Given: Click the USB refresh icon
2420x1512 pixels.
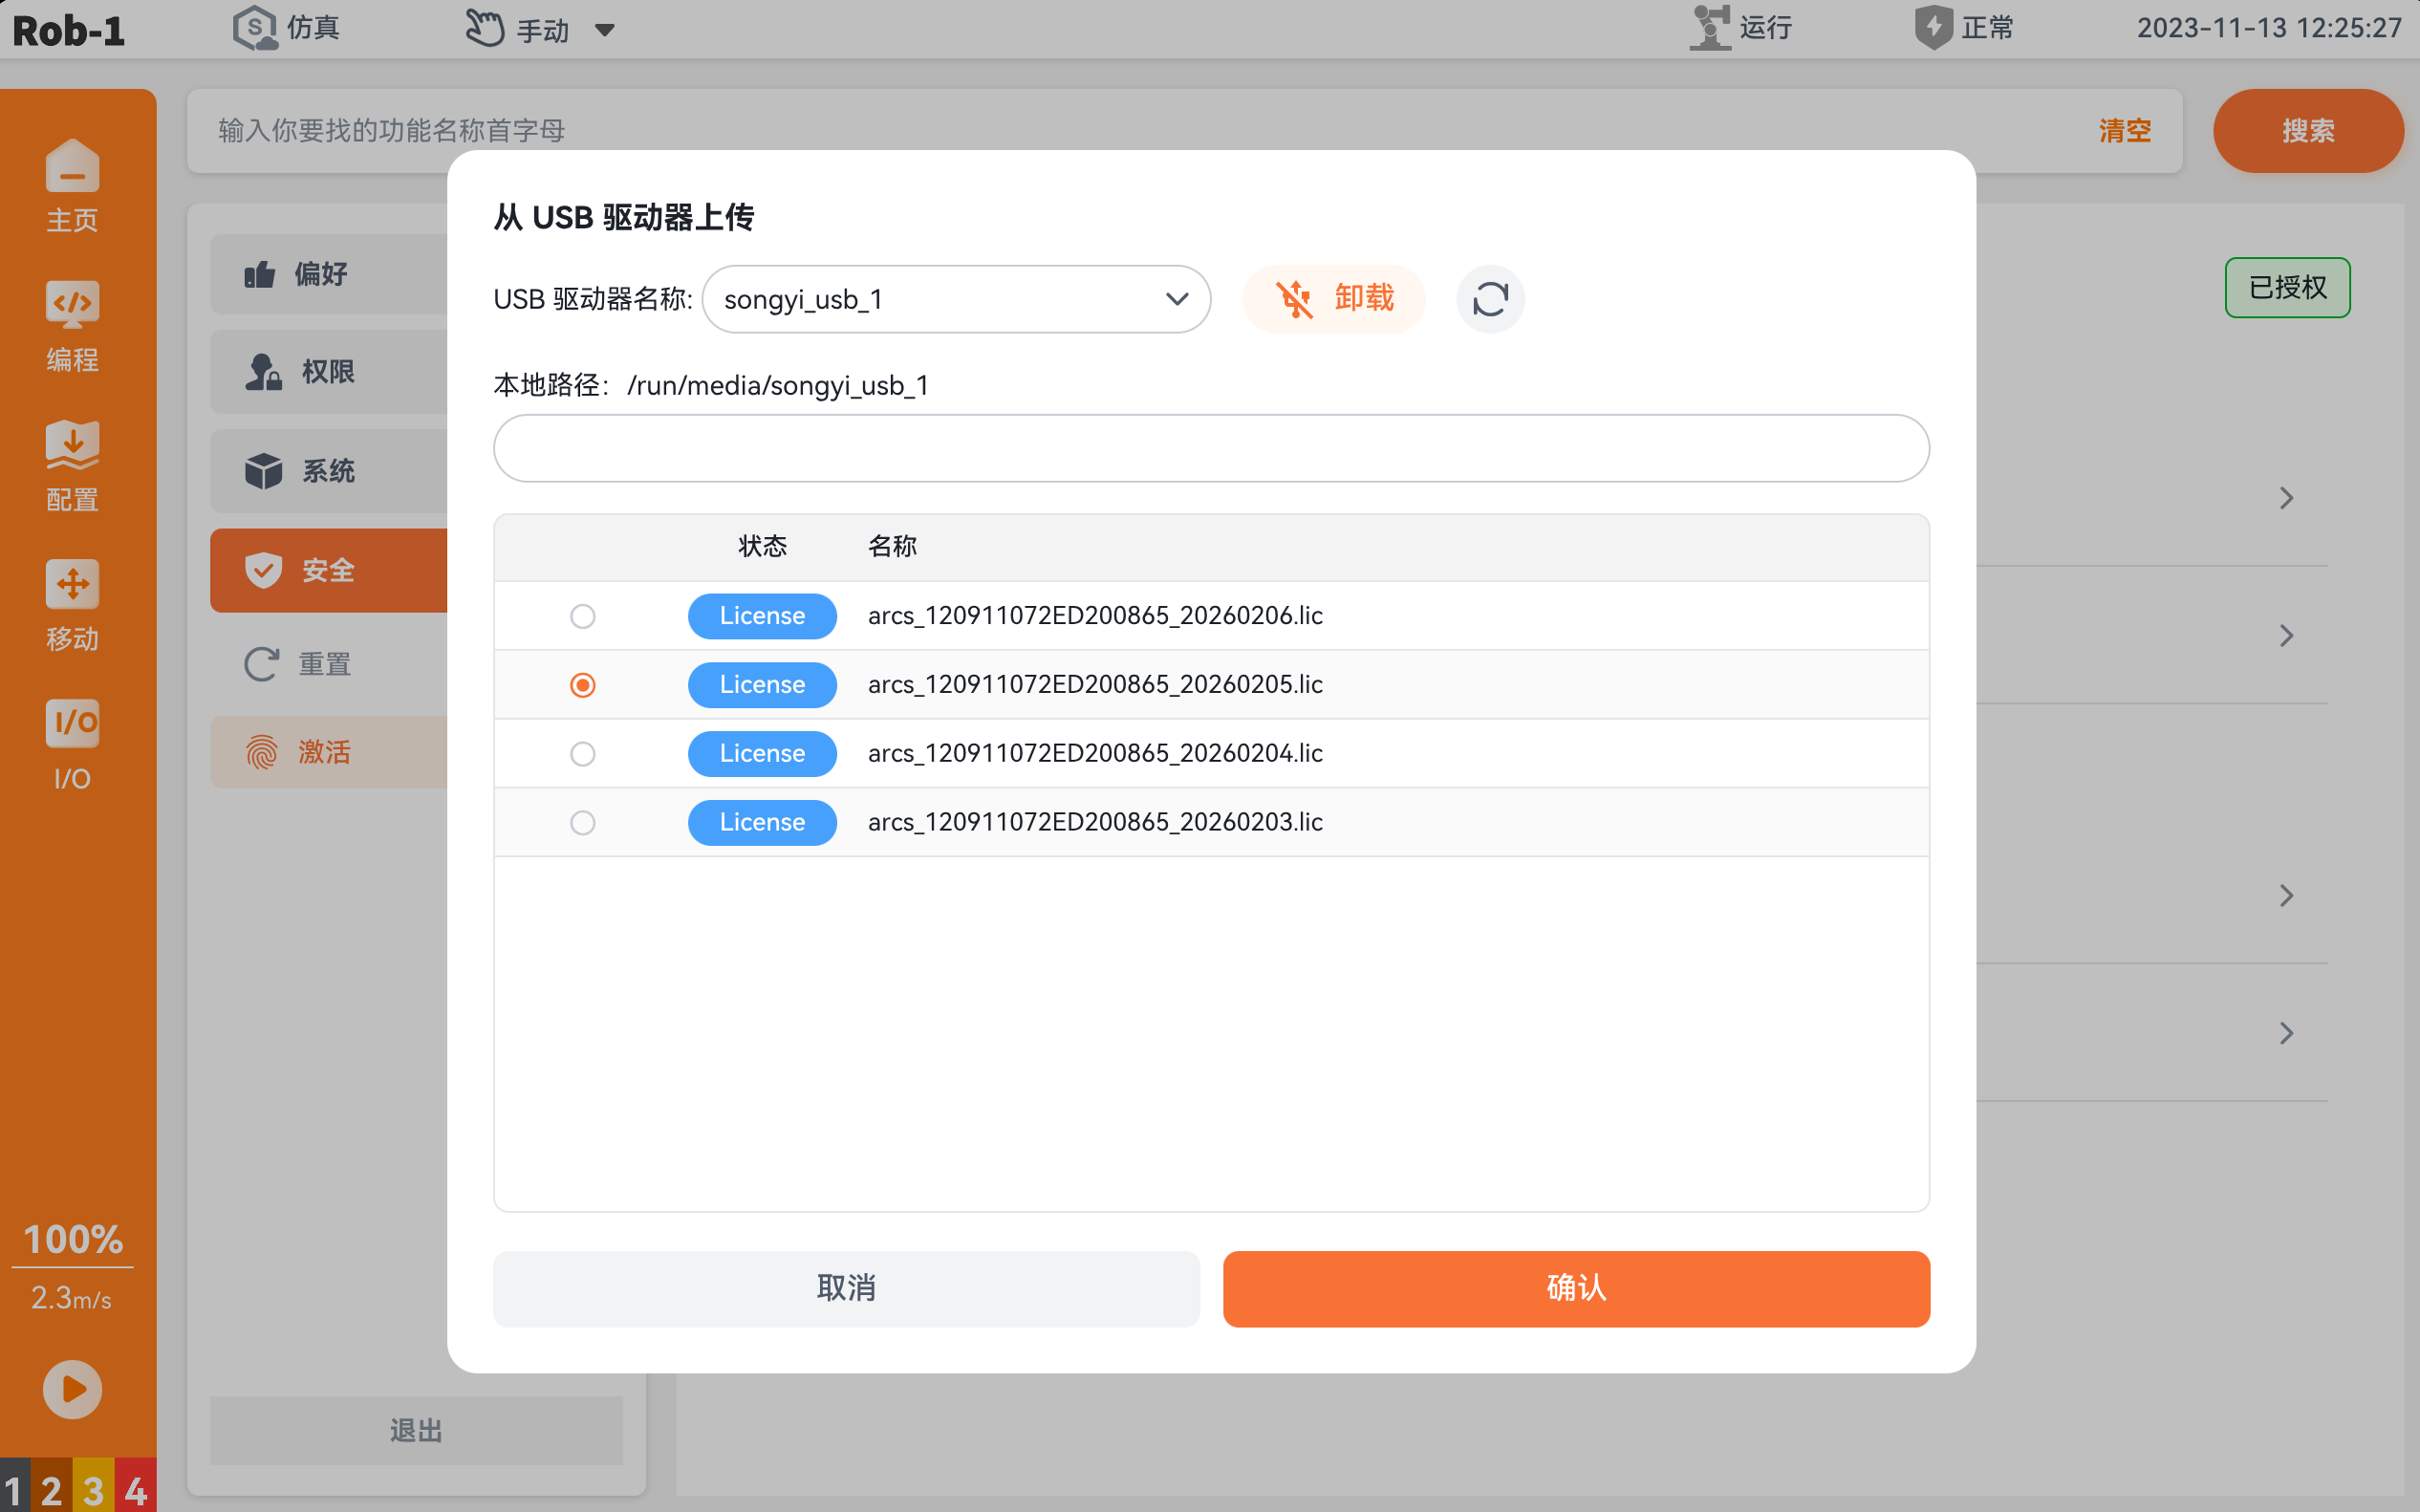Looking at the screenshot, I should [x=1490, y=299].
